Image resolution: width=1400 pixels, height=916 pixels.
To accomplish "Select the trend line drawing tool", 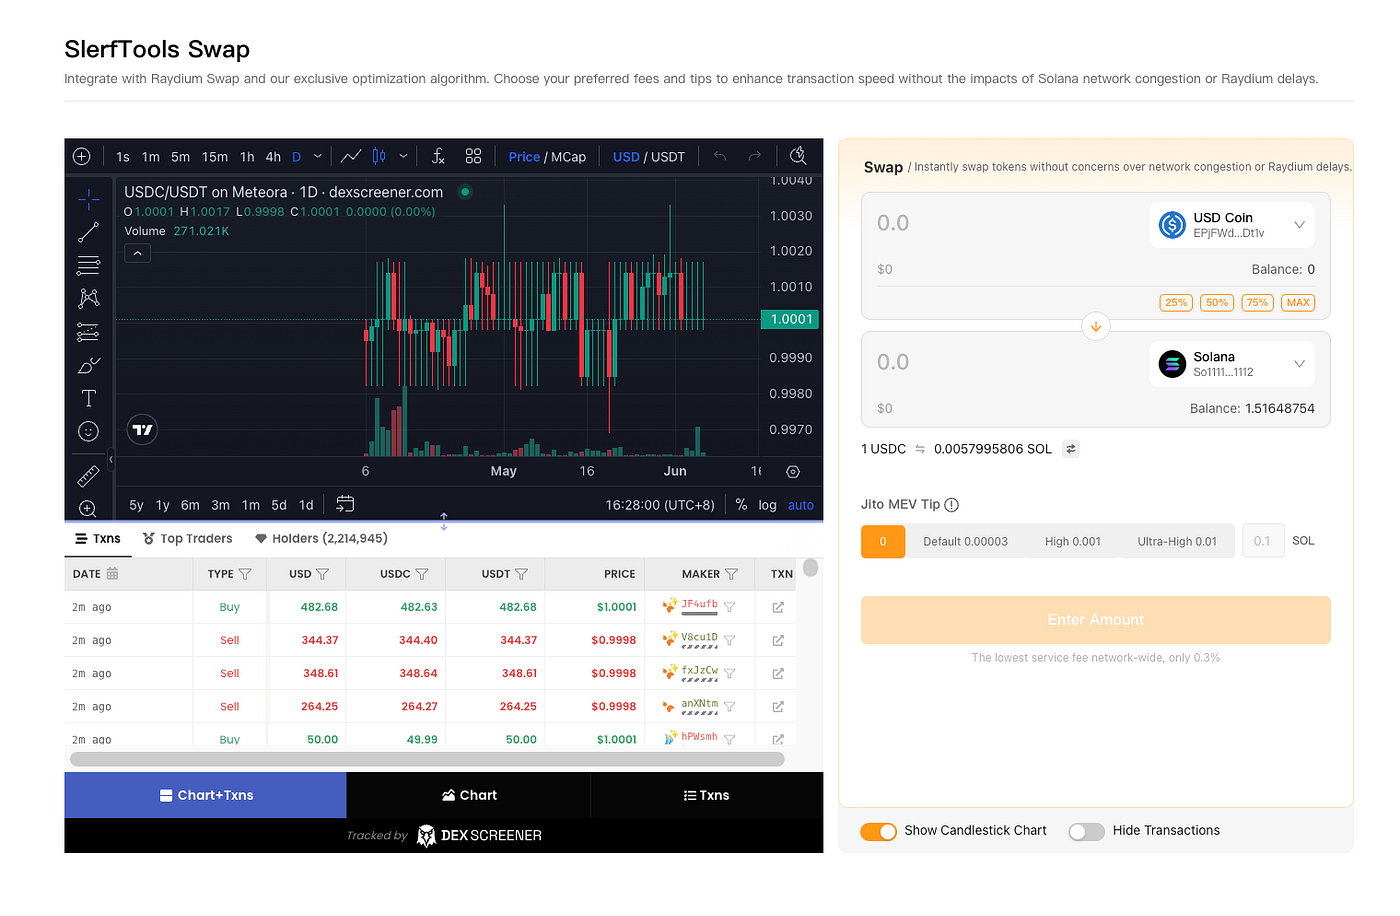I will click(x=88, y=232).
